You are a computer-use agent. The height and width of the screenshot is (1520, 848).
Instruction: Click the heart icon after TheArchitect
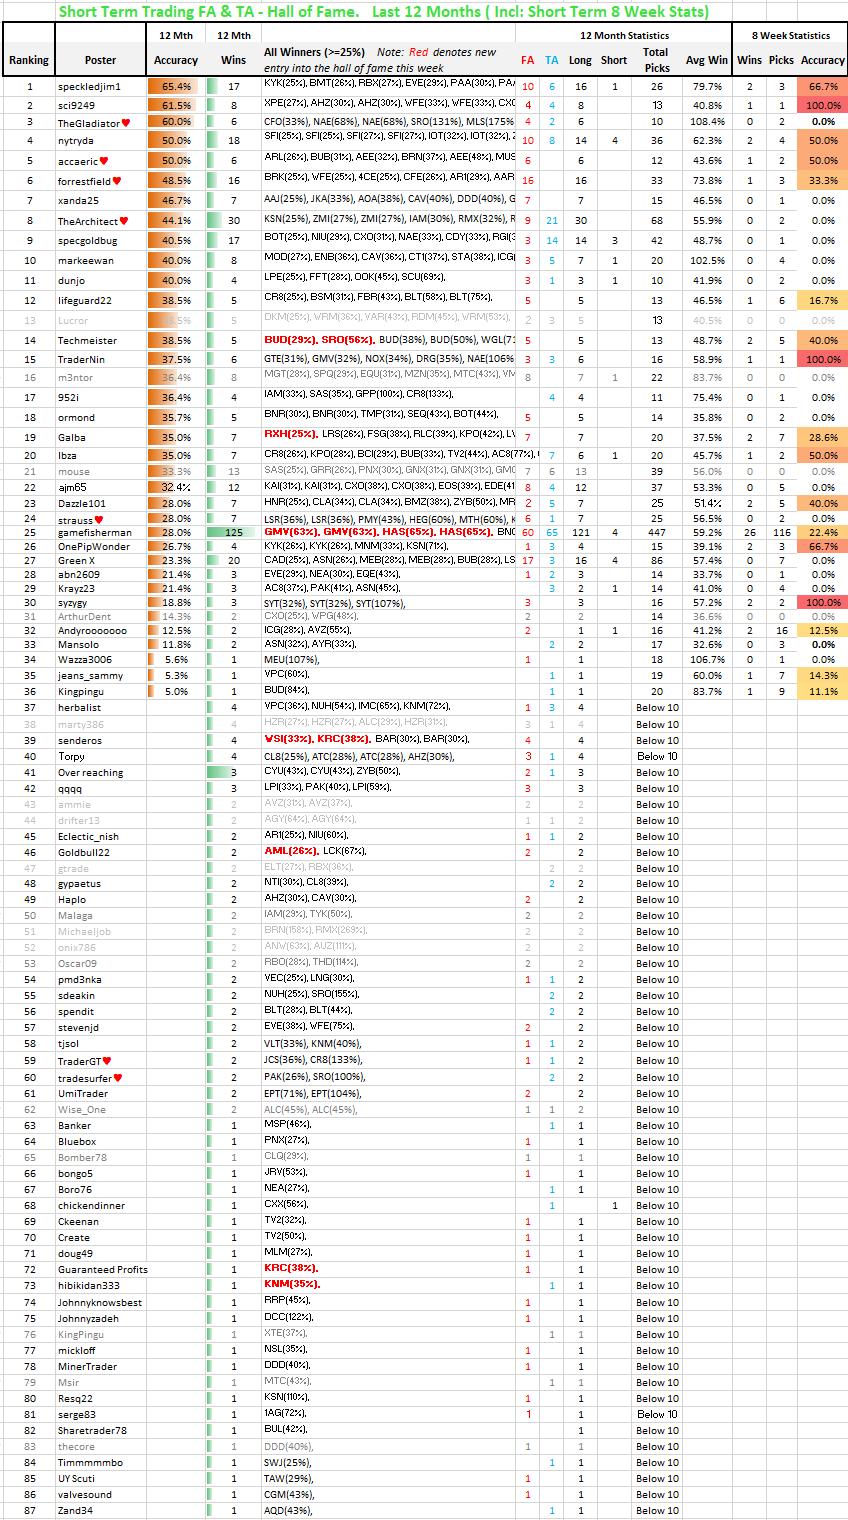(124, 221)
